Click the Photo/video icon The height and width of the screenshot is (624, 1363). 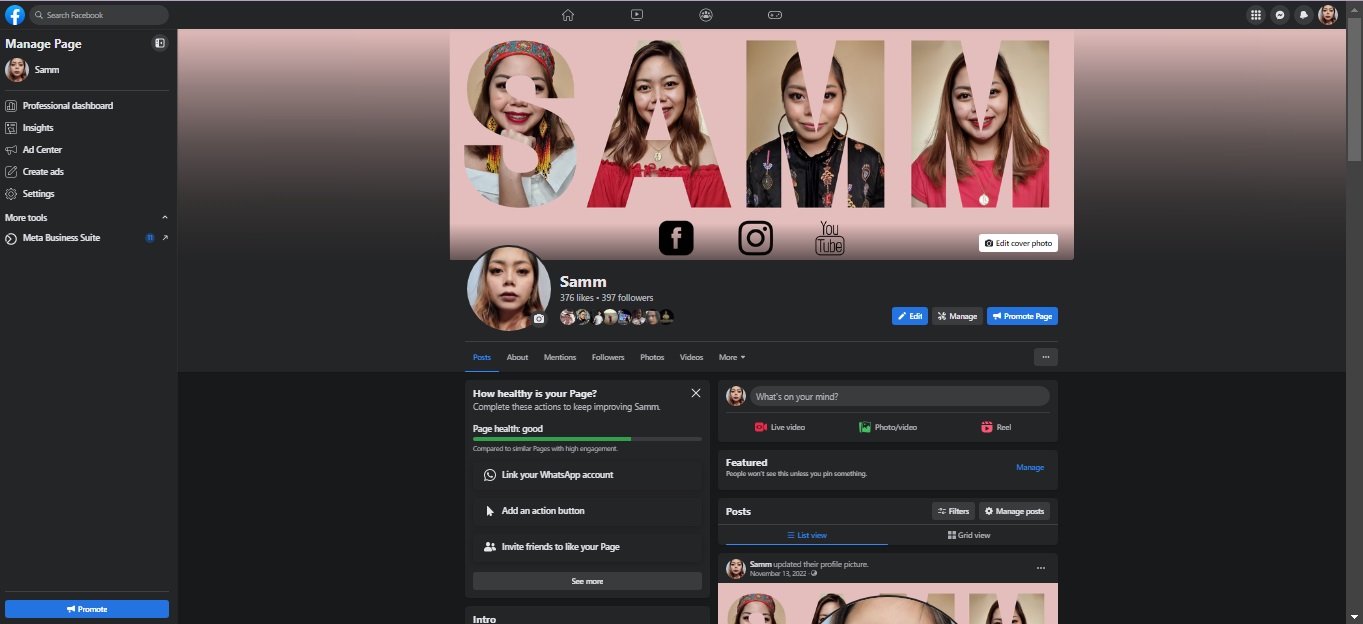point(865,427)
